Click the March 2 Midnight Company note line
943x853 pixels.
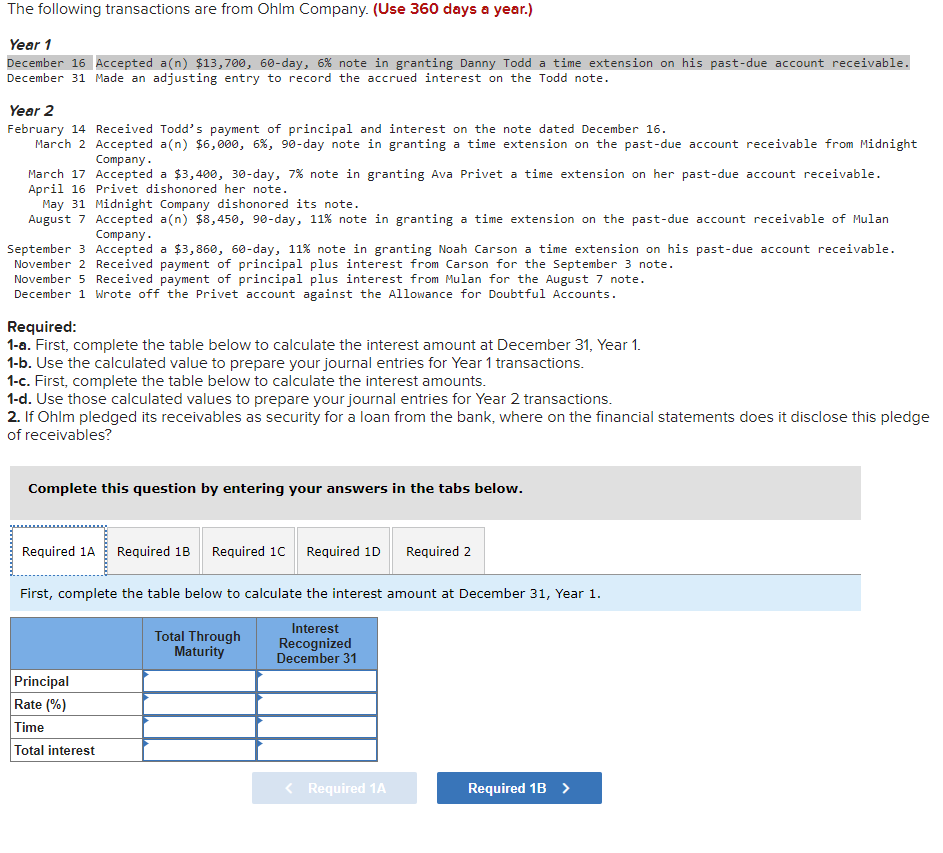[x=476, y=152]
